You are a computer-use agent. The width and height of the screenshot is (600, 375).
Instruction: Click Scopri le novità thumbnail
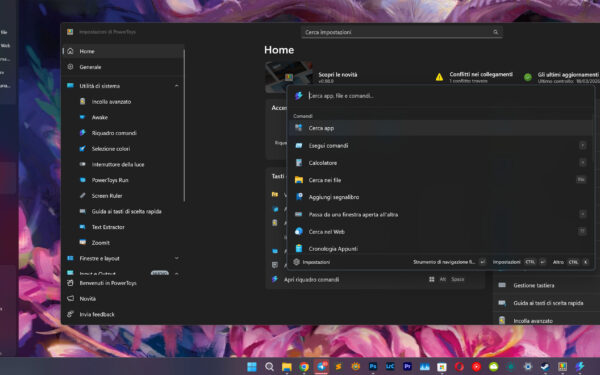click(x=289, y=77)
